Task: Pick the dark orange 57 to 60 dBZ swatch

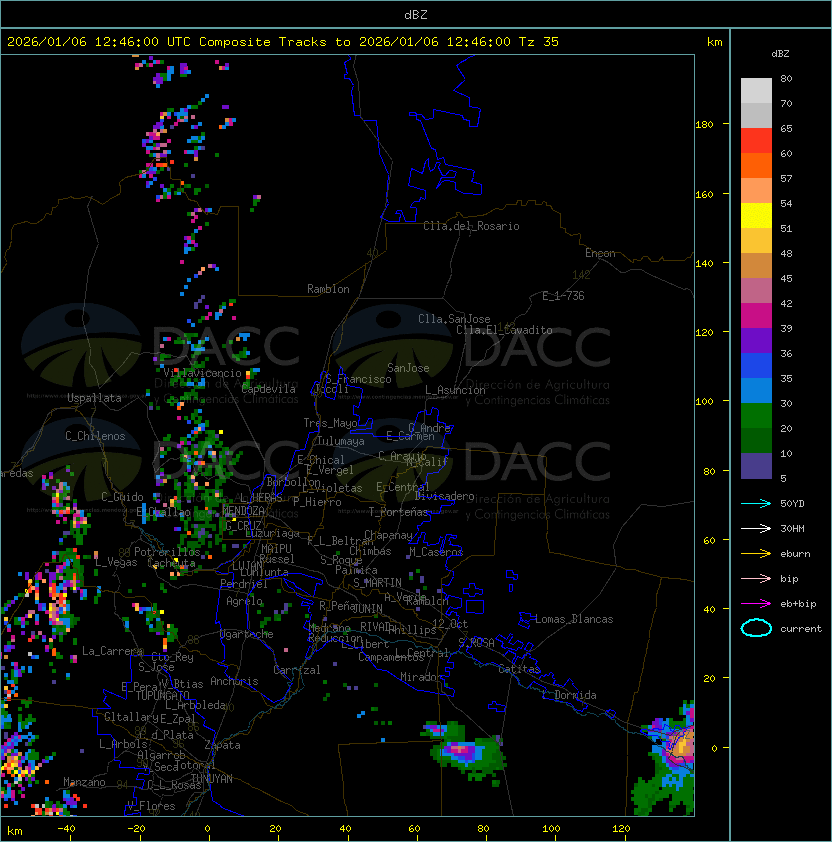Action: tap(756, 166)
